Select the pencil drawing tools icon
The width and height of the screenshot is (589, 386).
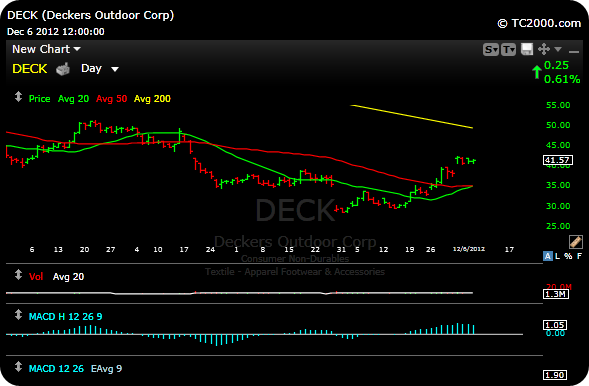(575, 242)
